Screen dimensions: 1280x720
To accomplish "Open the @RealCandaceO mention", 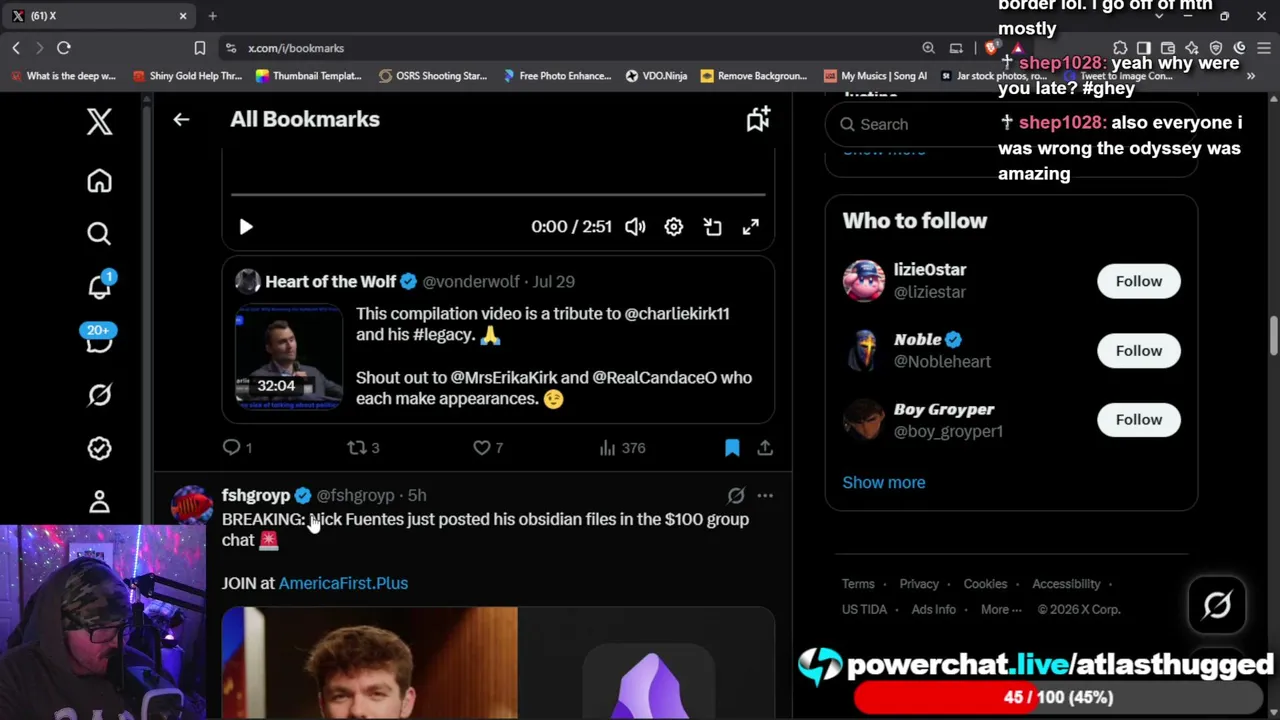I will [655, 378].
